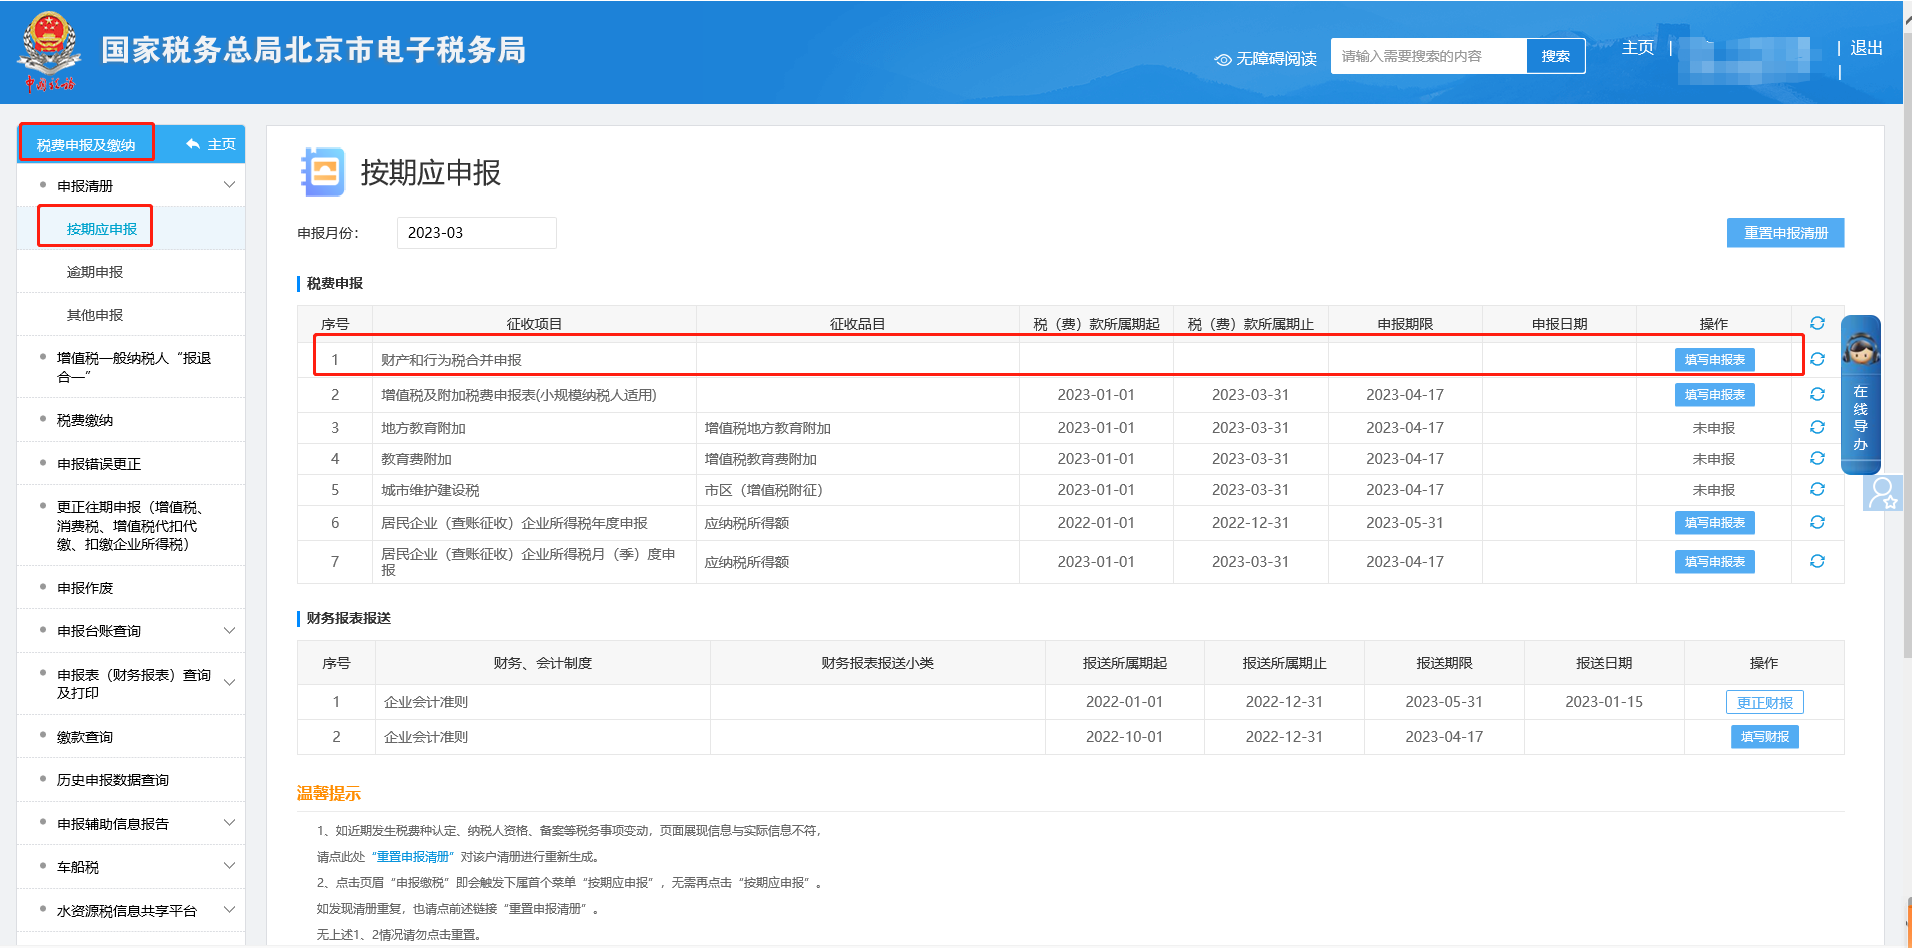Click the user silhouette icon below 在线导办
This screenshot has height=948, width=1912.
(x=1884, y=493)
